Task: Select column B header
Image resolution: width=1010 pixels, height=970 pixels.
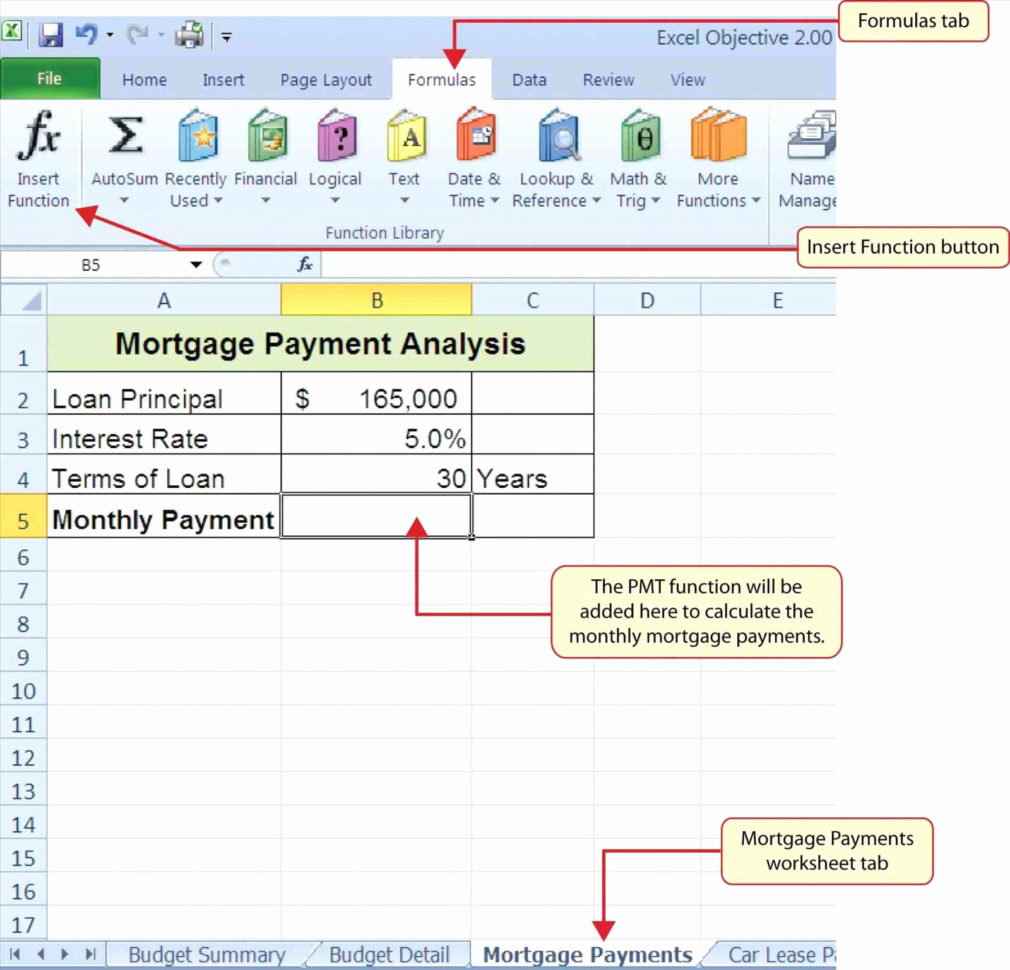Action: (x=376, y=300)
